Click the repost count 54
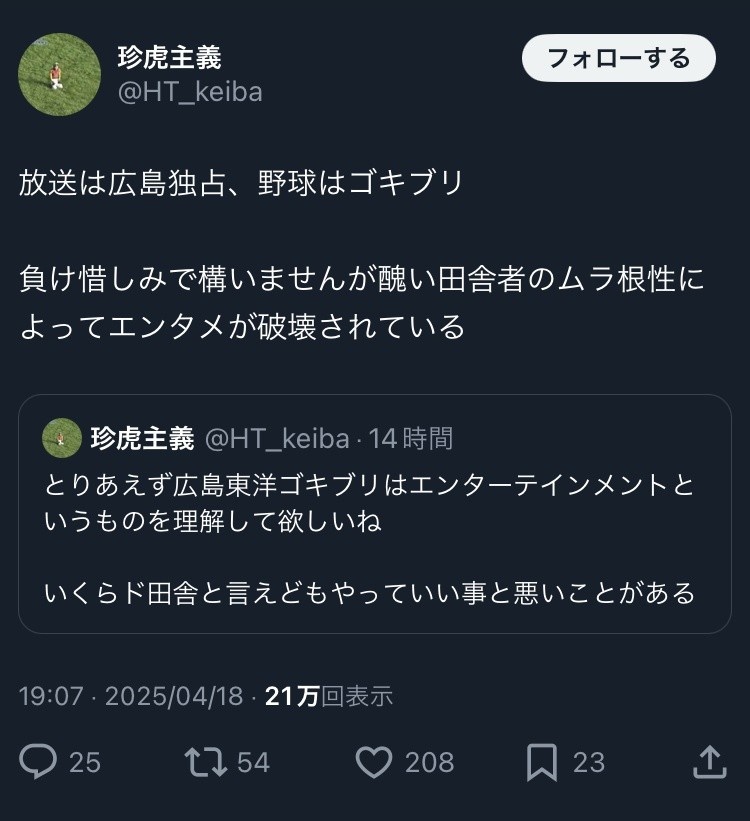This screenshot has height=821, width=750. tap(253, 763)
